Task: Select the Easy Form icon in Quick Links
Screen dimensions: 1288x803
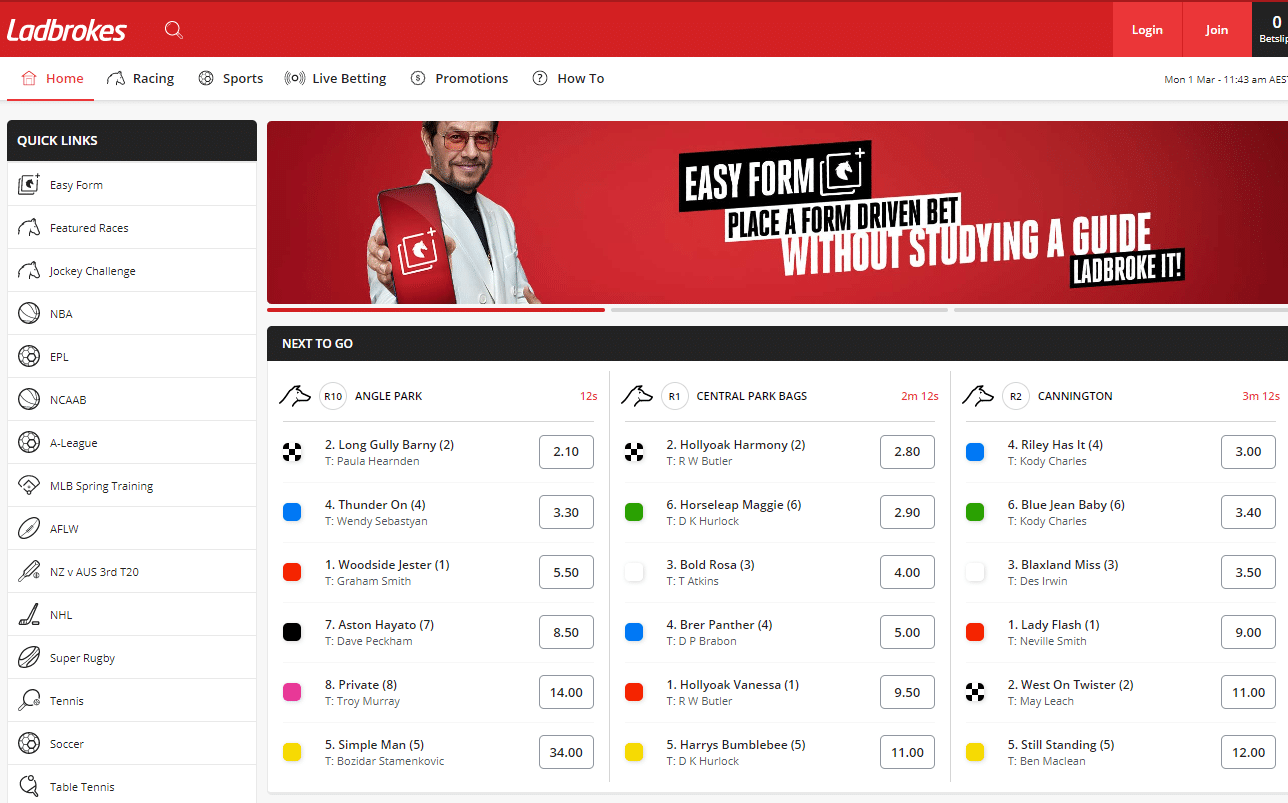Action: click(29, 184)
